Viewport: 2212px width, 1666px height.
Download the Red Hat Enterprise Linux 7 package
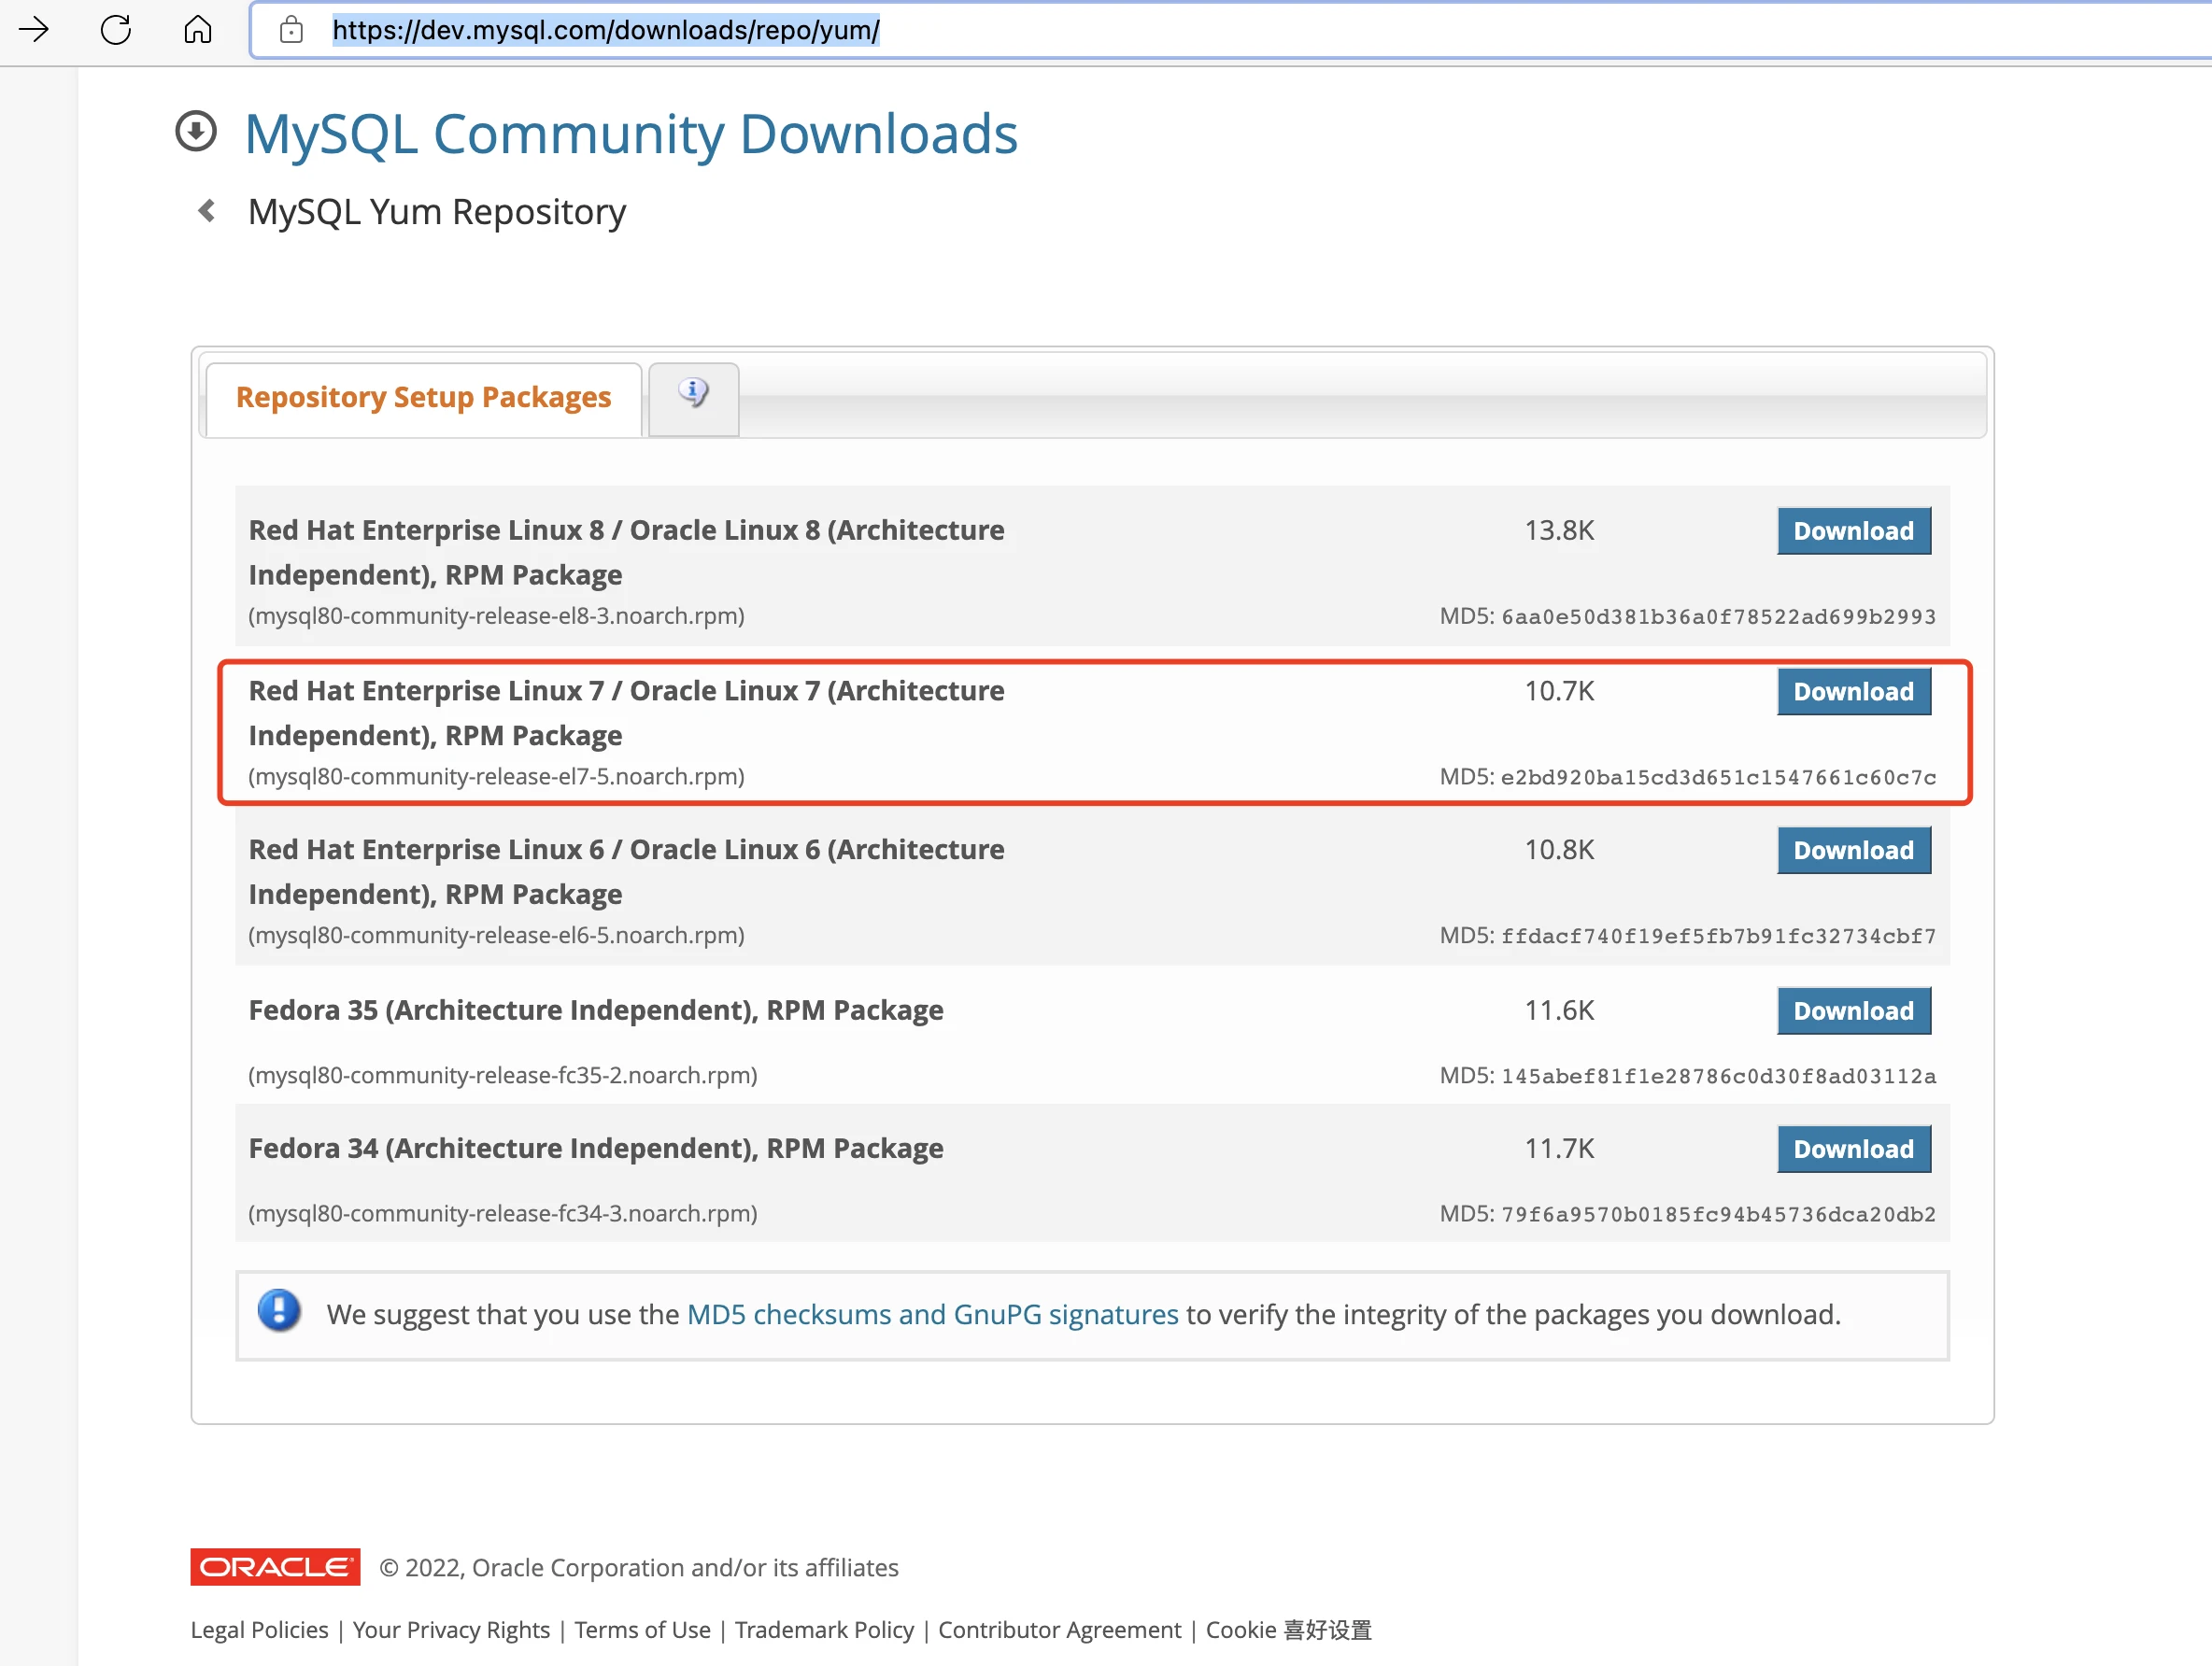[1853, 692]
